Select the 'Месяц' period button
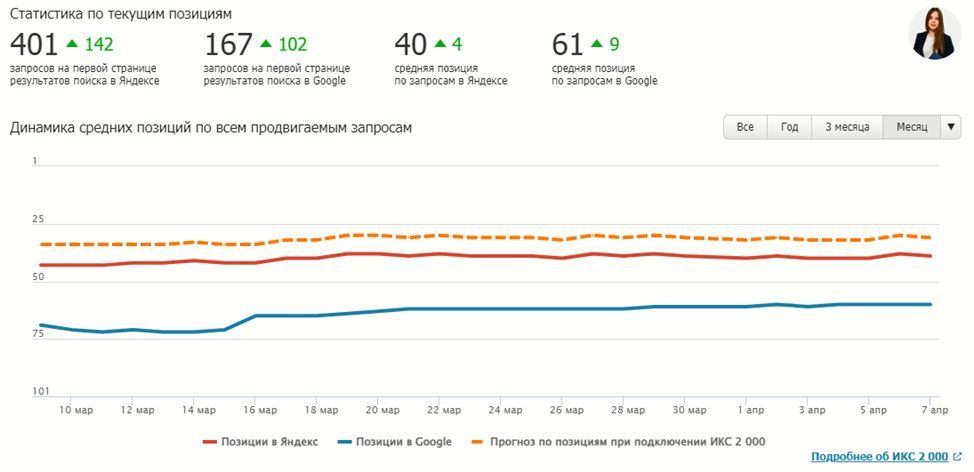Screen dimensions: 974x472 pos(911,127)
